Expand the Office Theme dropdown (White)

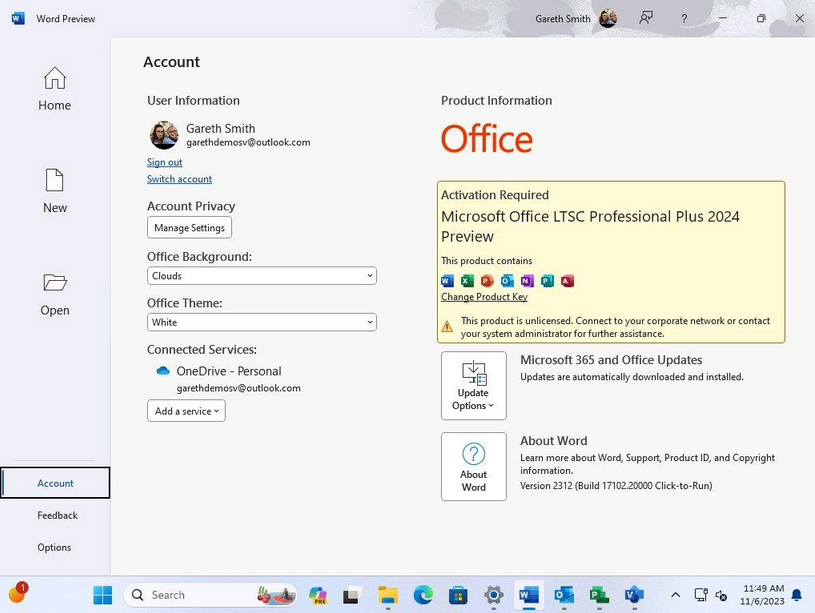point(262,322)
